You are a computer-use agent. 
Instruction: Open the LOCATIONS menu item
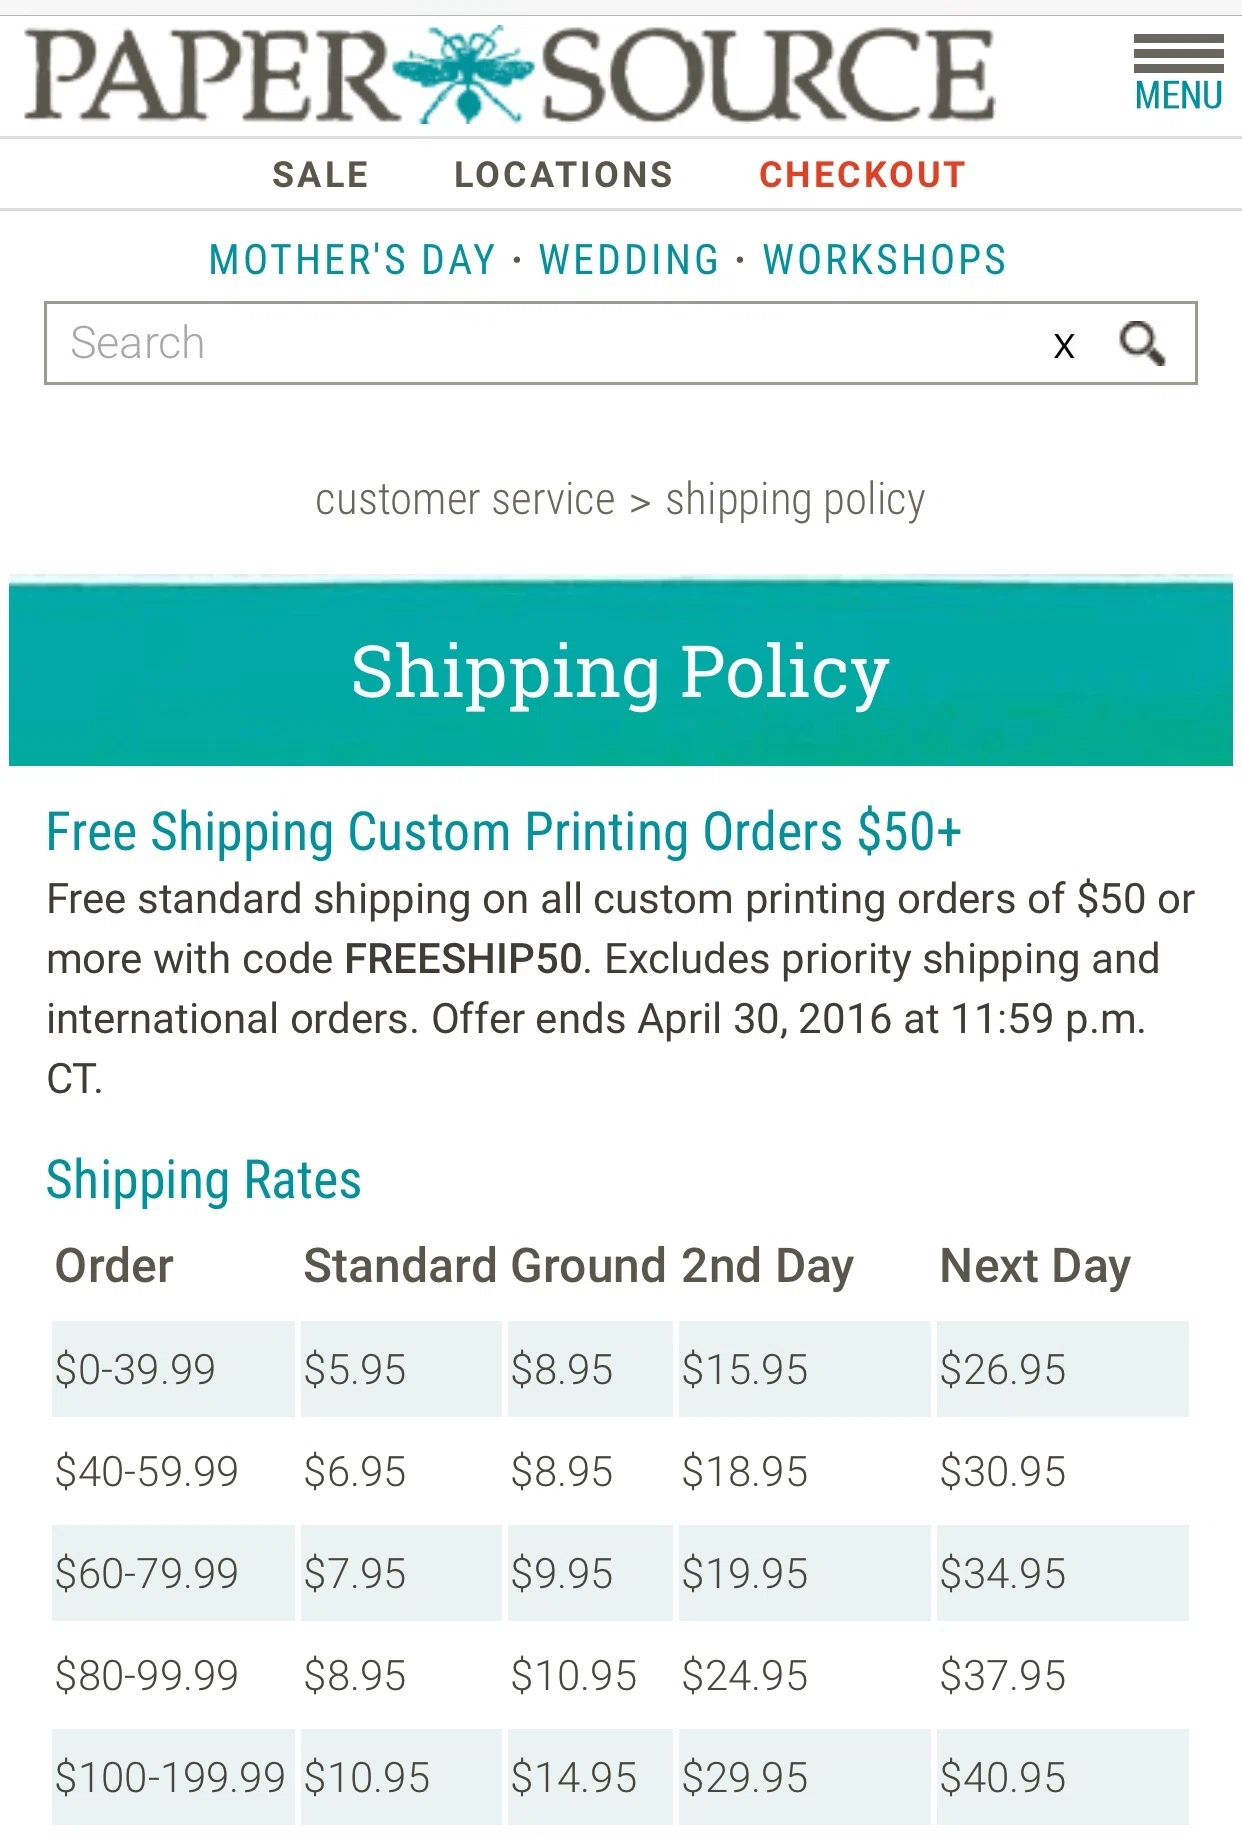(x=563, y=175)
